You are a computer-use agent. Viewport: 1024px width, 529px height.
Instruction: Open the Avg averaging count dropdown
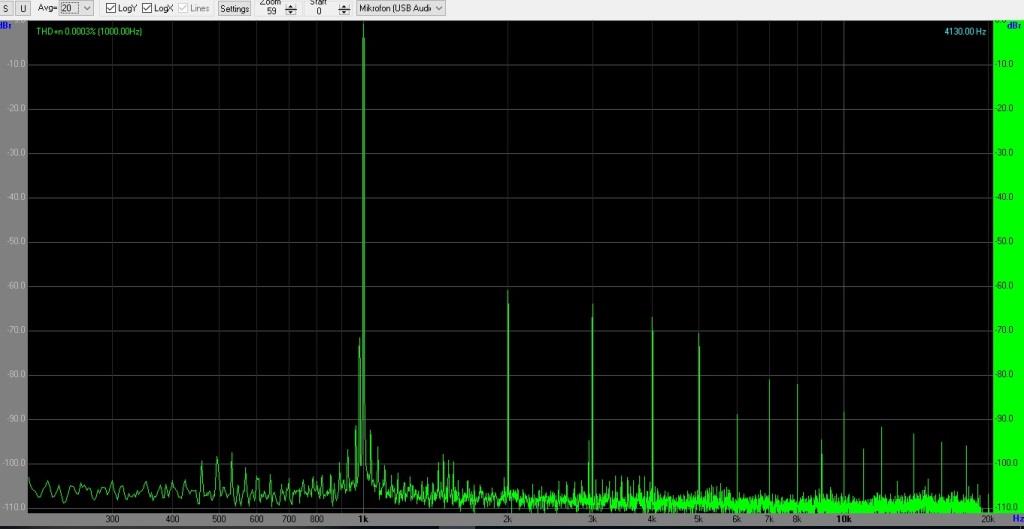76,8
